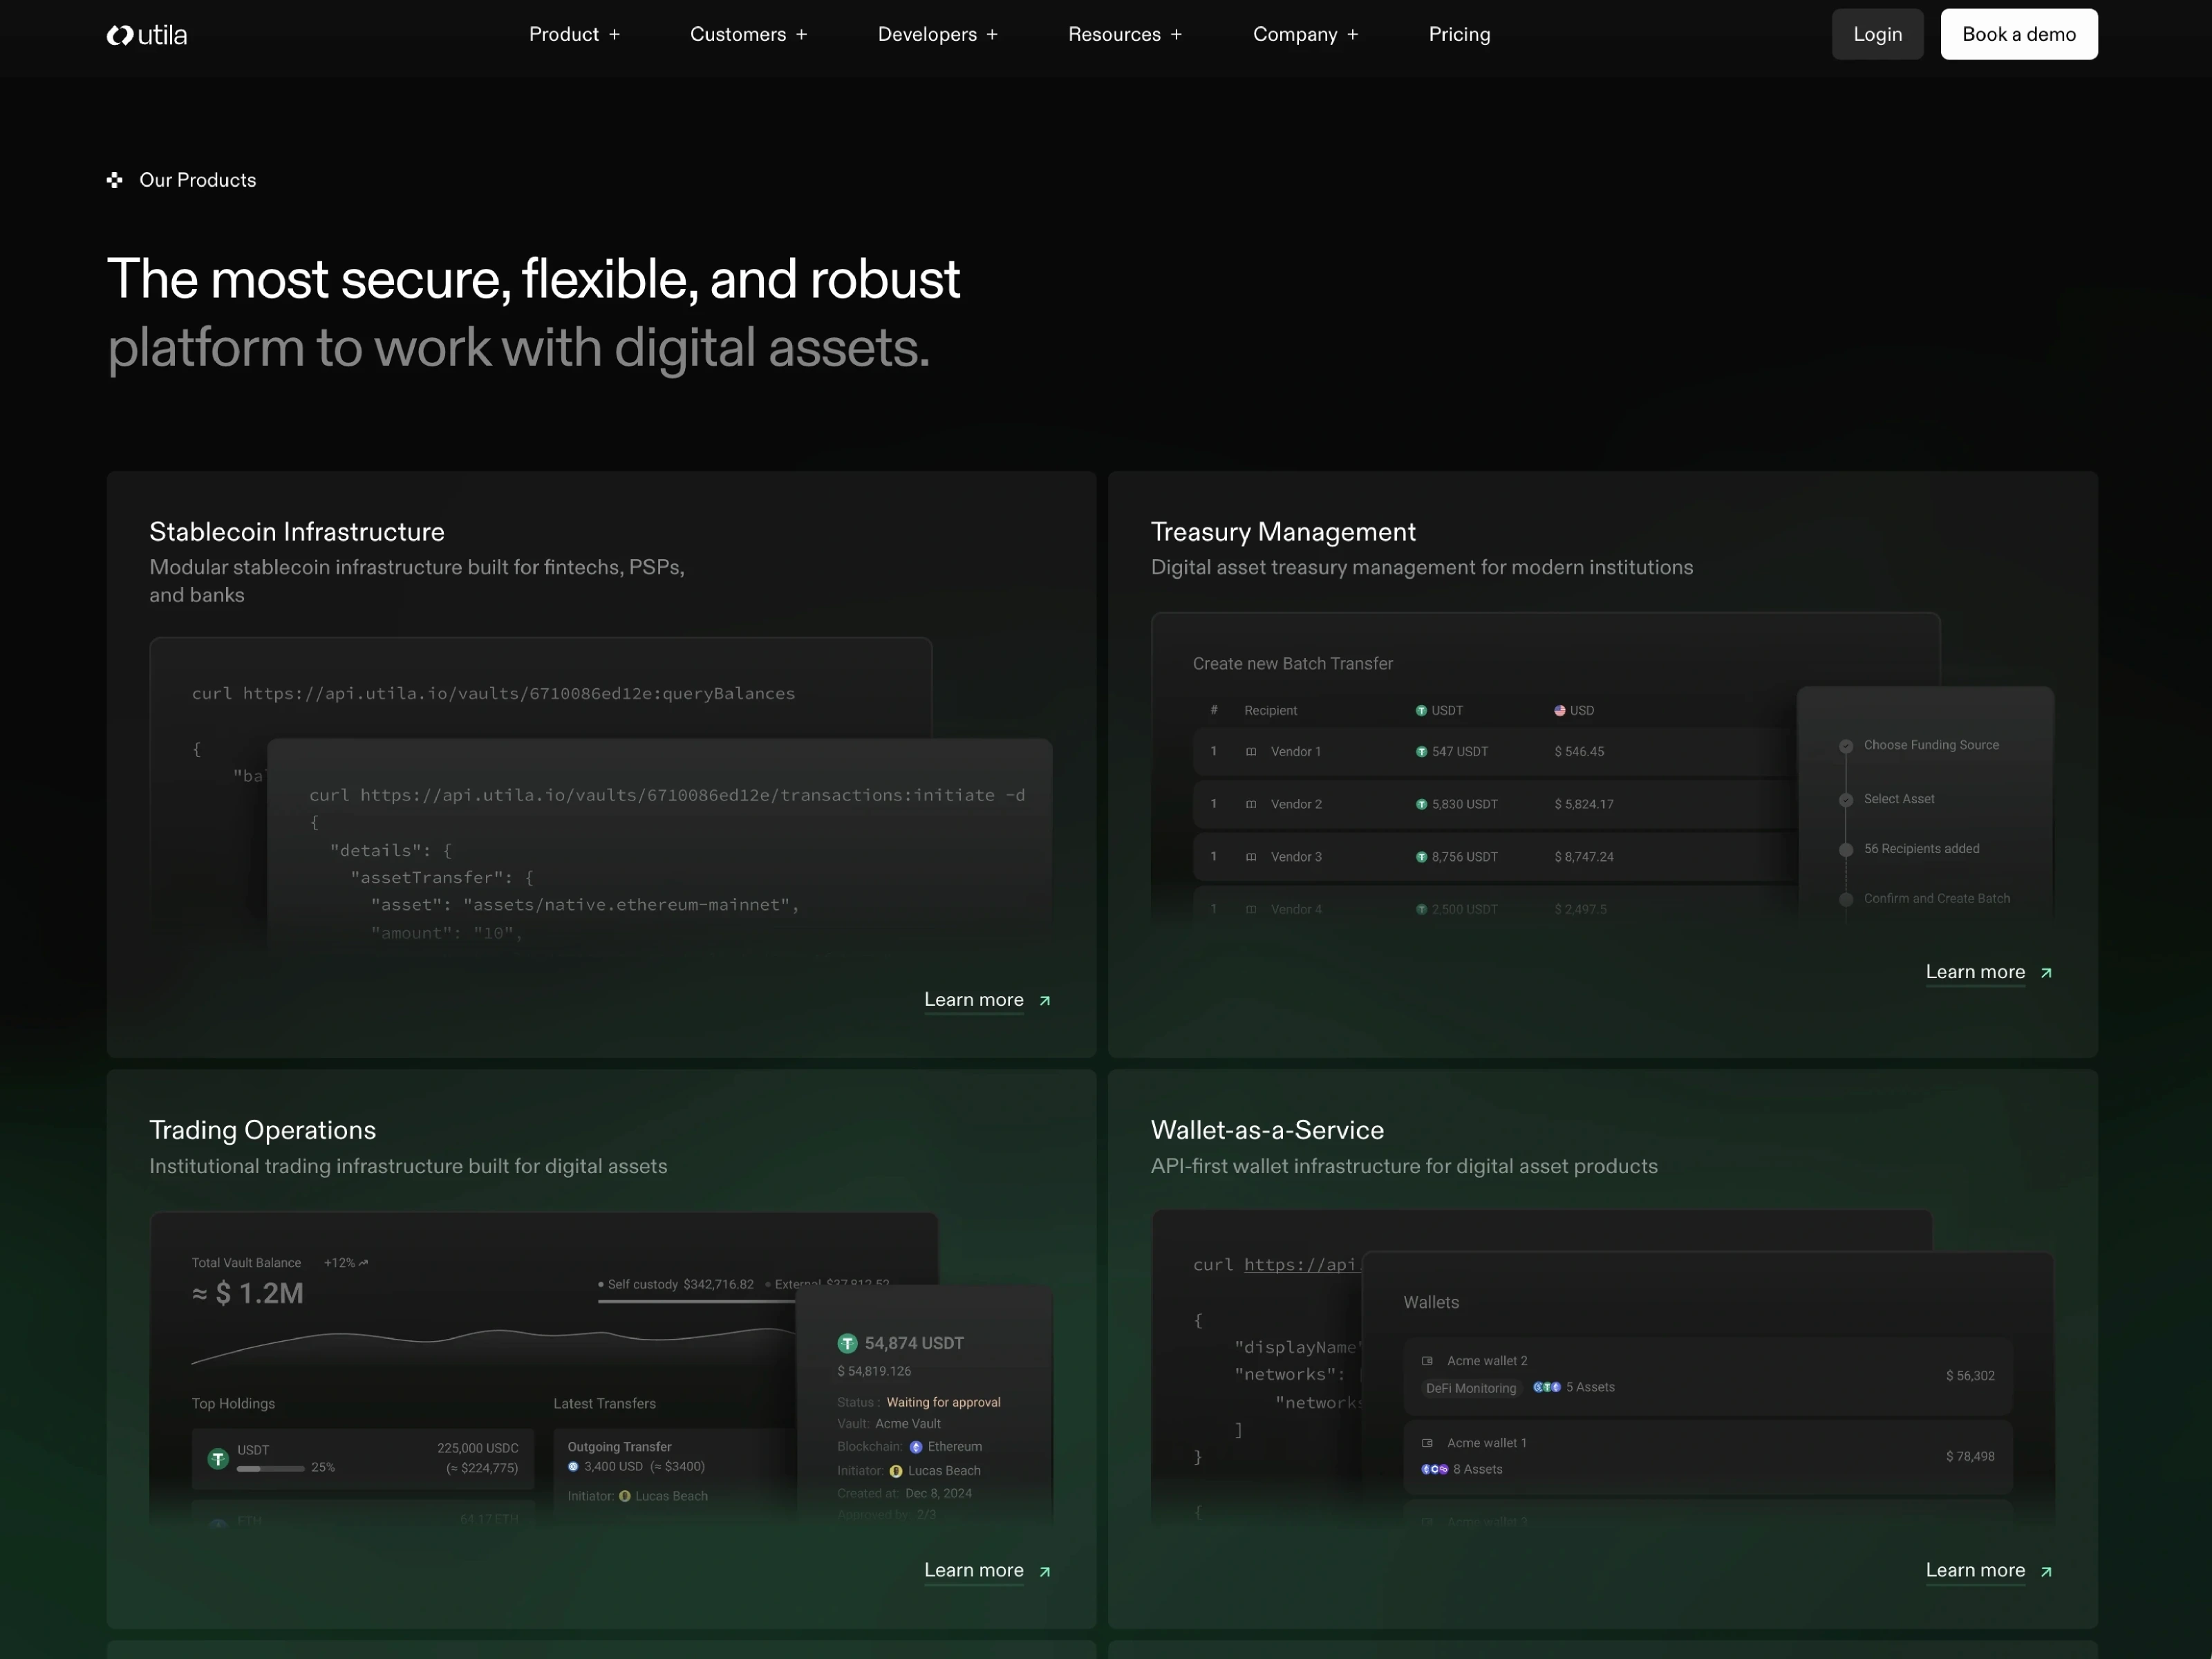Click Book a demo

point(2018,34)
